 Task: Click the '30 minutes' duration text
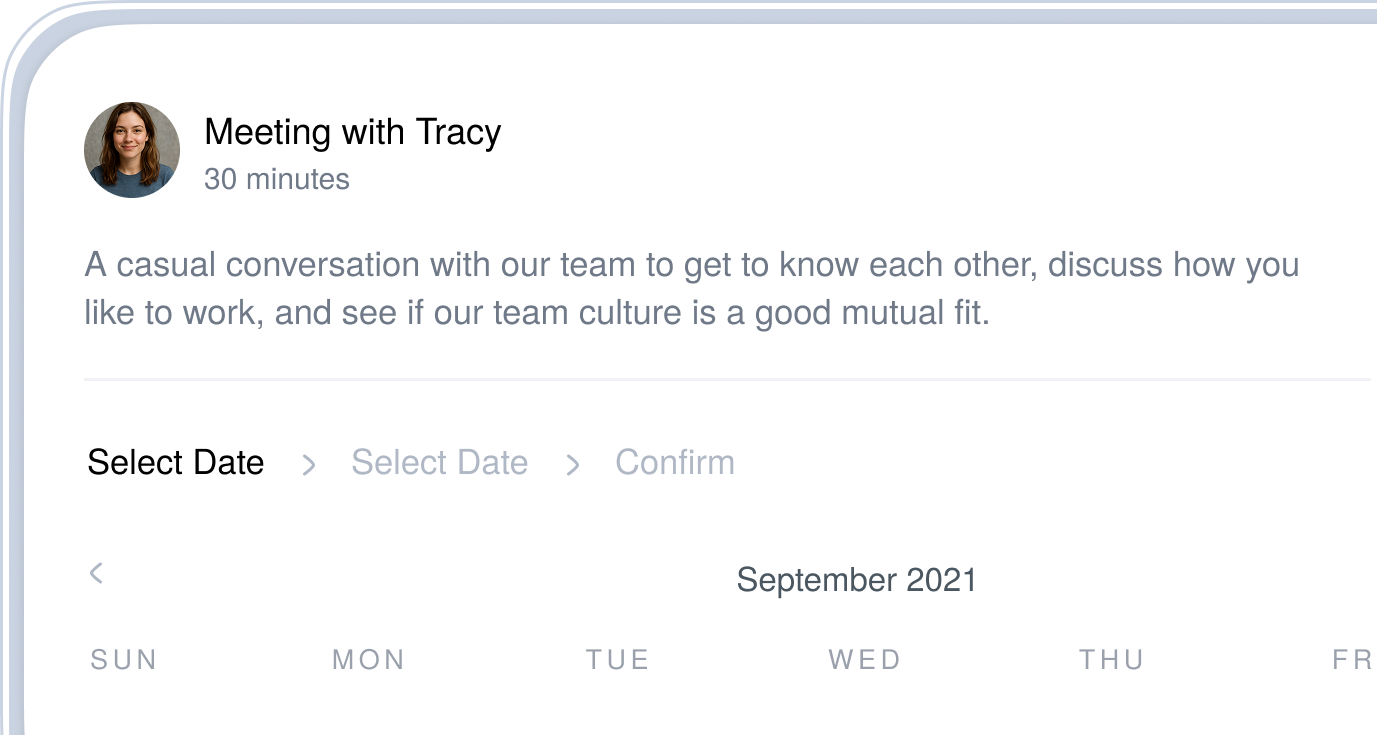(x=277, y=180)
